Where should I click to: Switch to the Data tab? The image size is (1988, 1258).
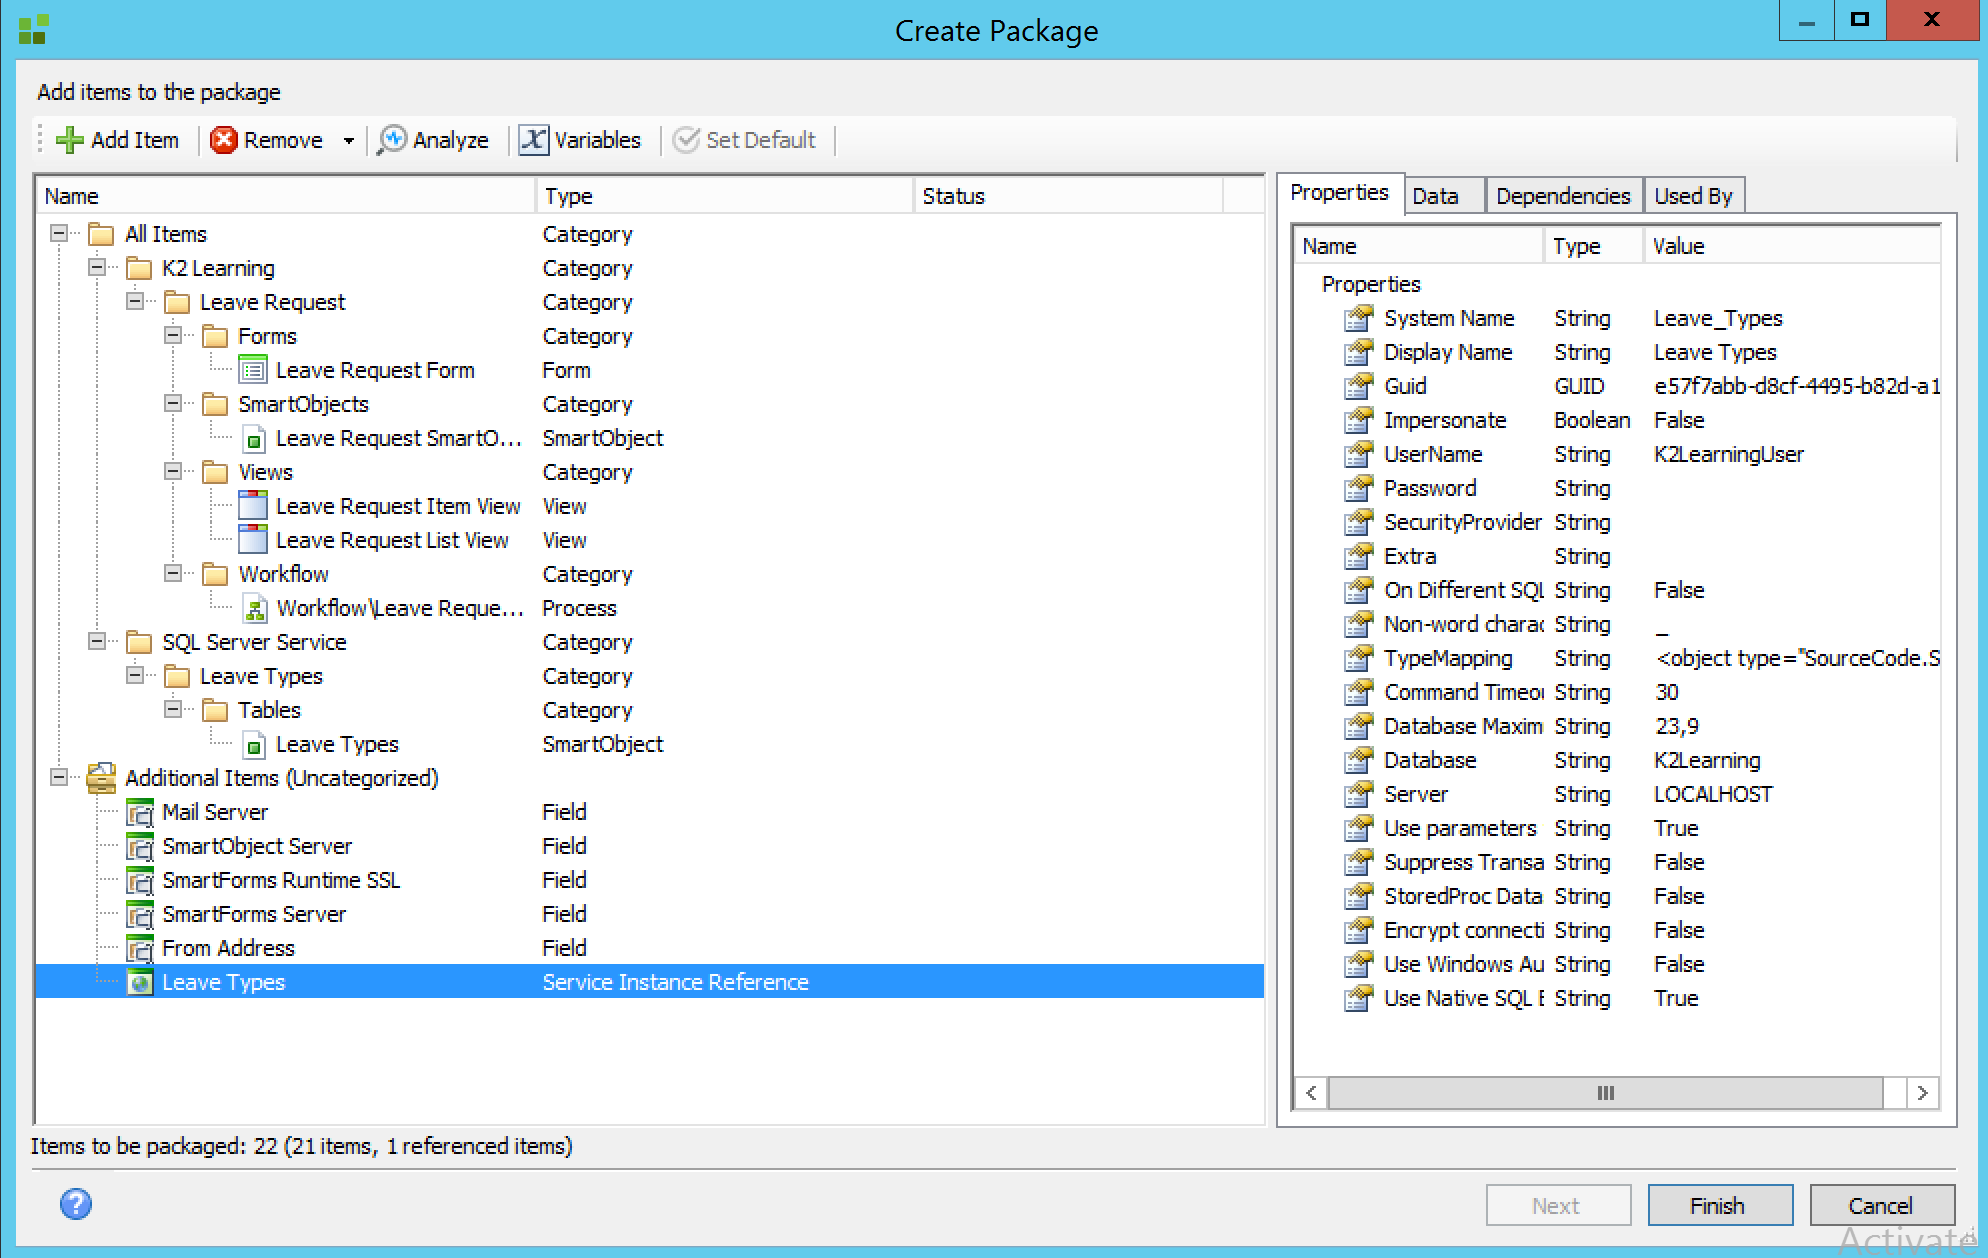click(1437, 196)
